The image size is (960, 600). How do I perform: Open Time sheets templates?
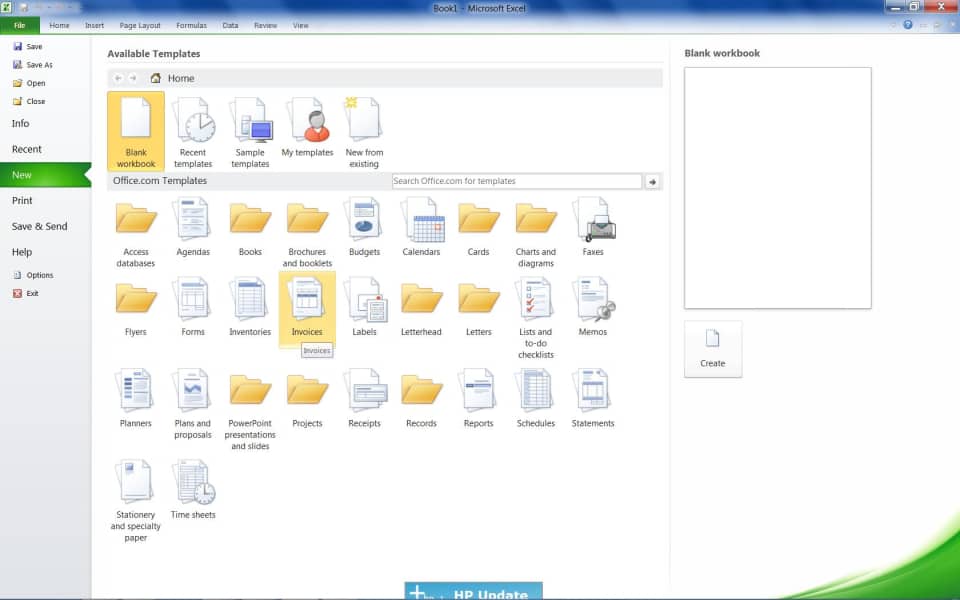192,490
